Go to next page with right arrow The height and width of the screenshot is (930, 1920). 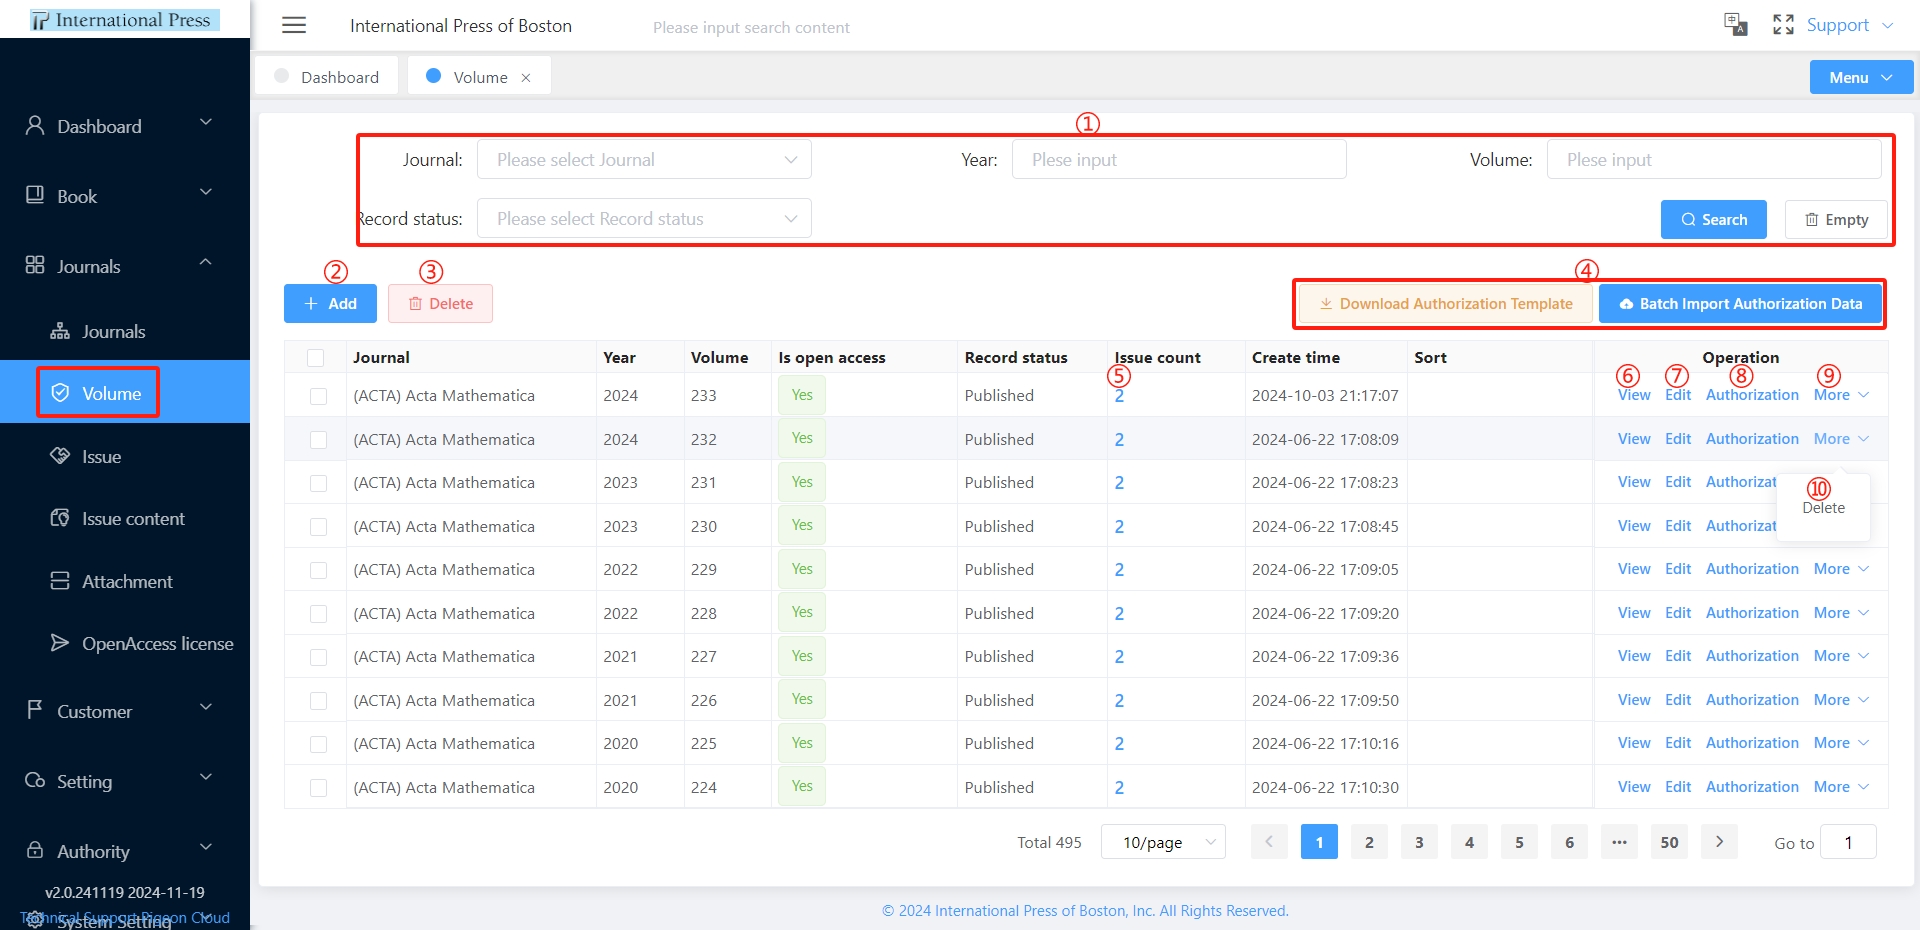click(x=1719, y=842)
